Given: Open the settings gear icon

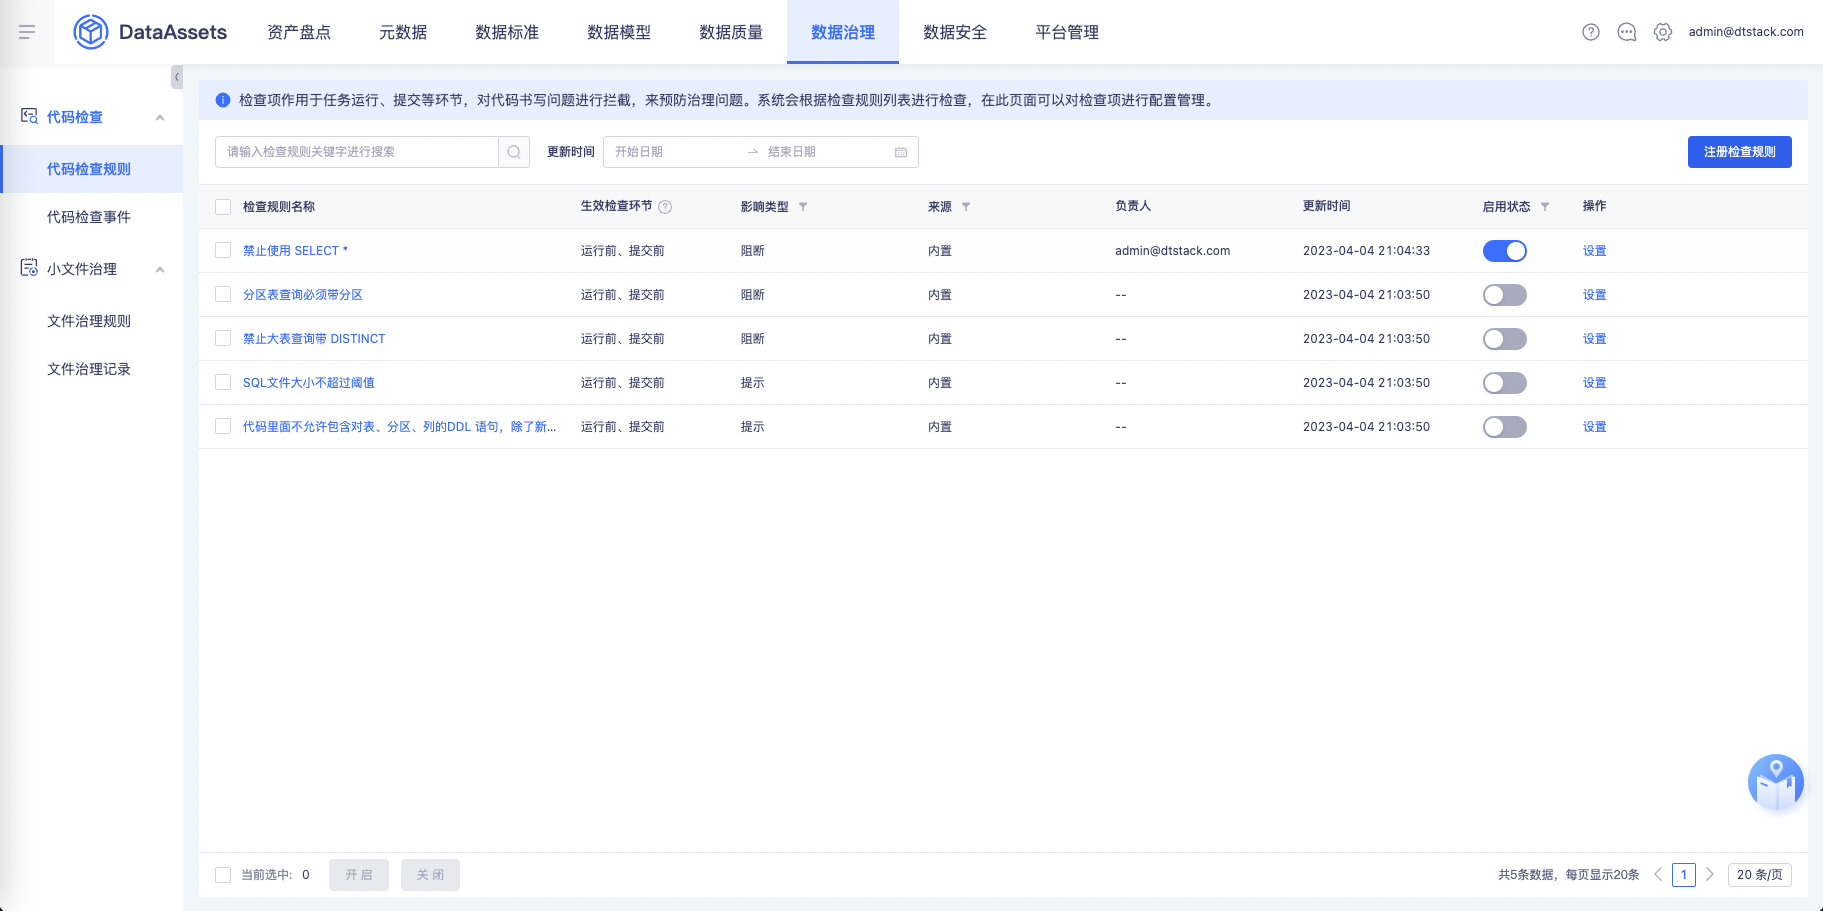Looking at the screenshot, I should [x=1663, y=32].
